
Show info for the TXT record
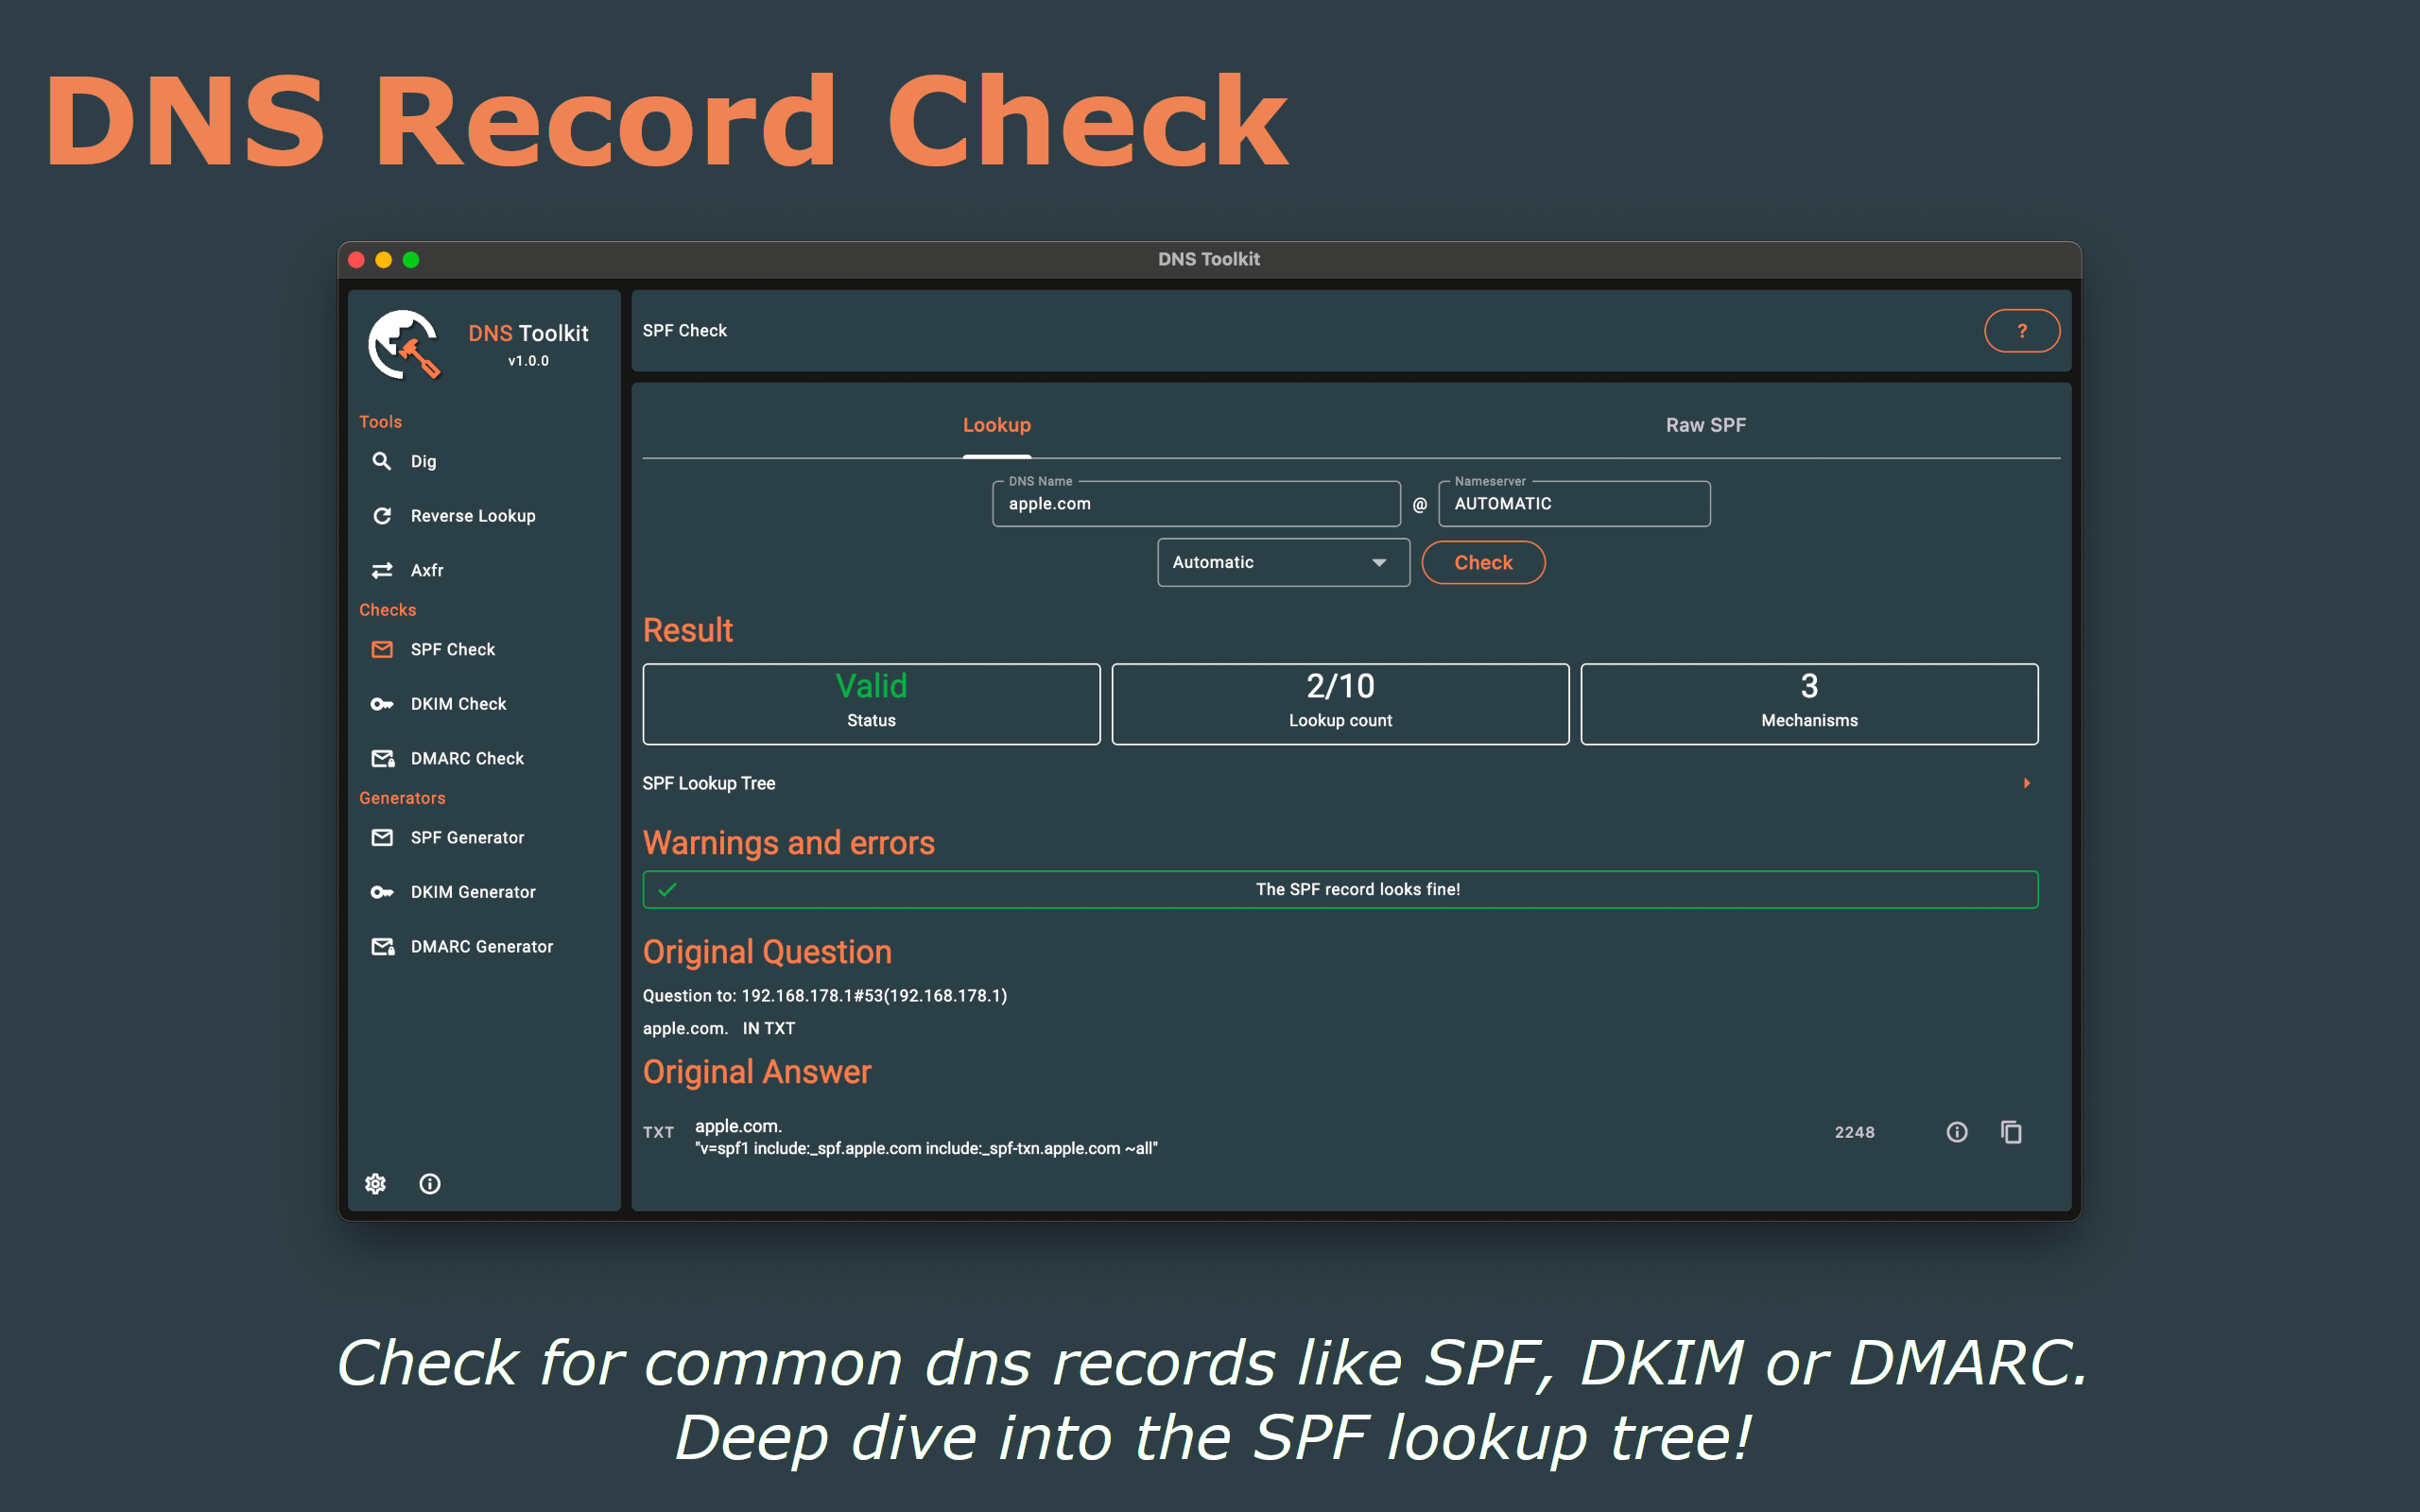1957,1132
